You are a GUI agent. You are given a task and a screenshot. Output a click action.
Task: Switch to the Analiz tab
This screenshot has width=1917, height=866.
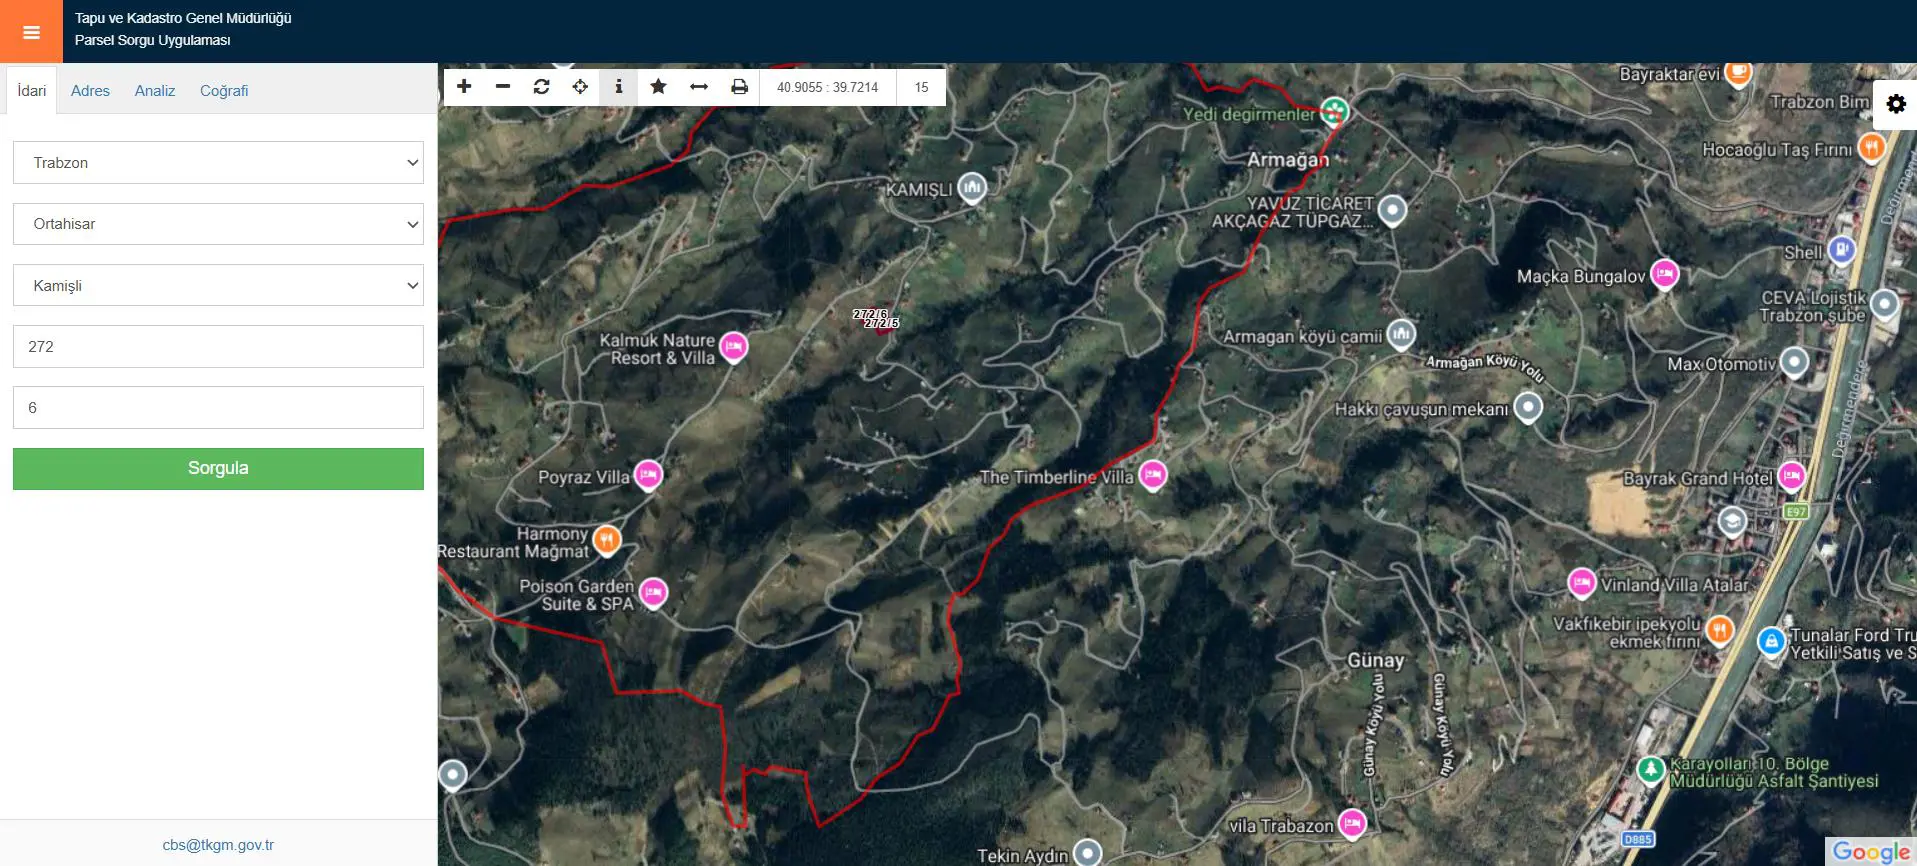click(155, 91)
